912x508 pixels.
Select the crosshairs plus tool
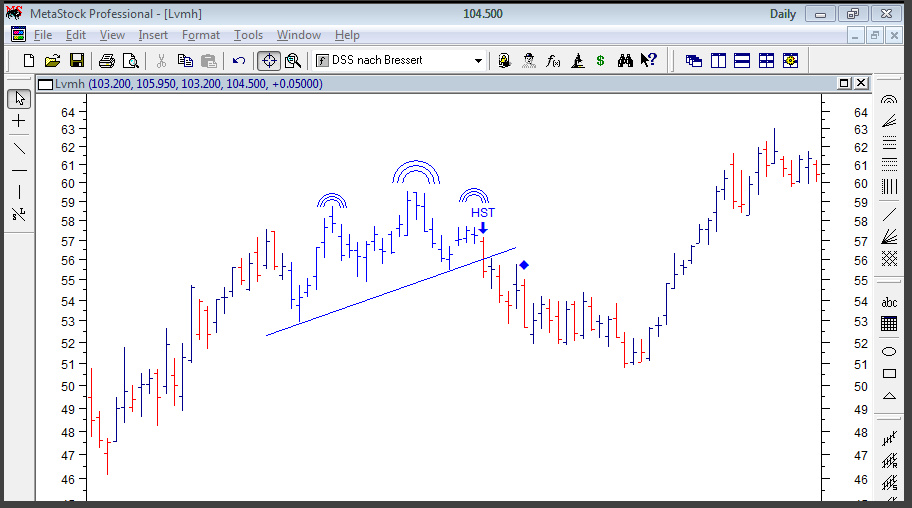click(x=19, y=121)
